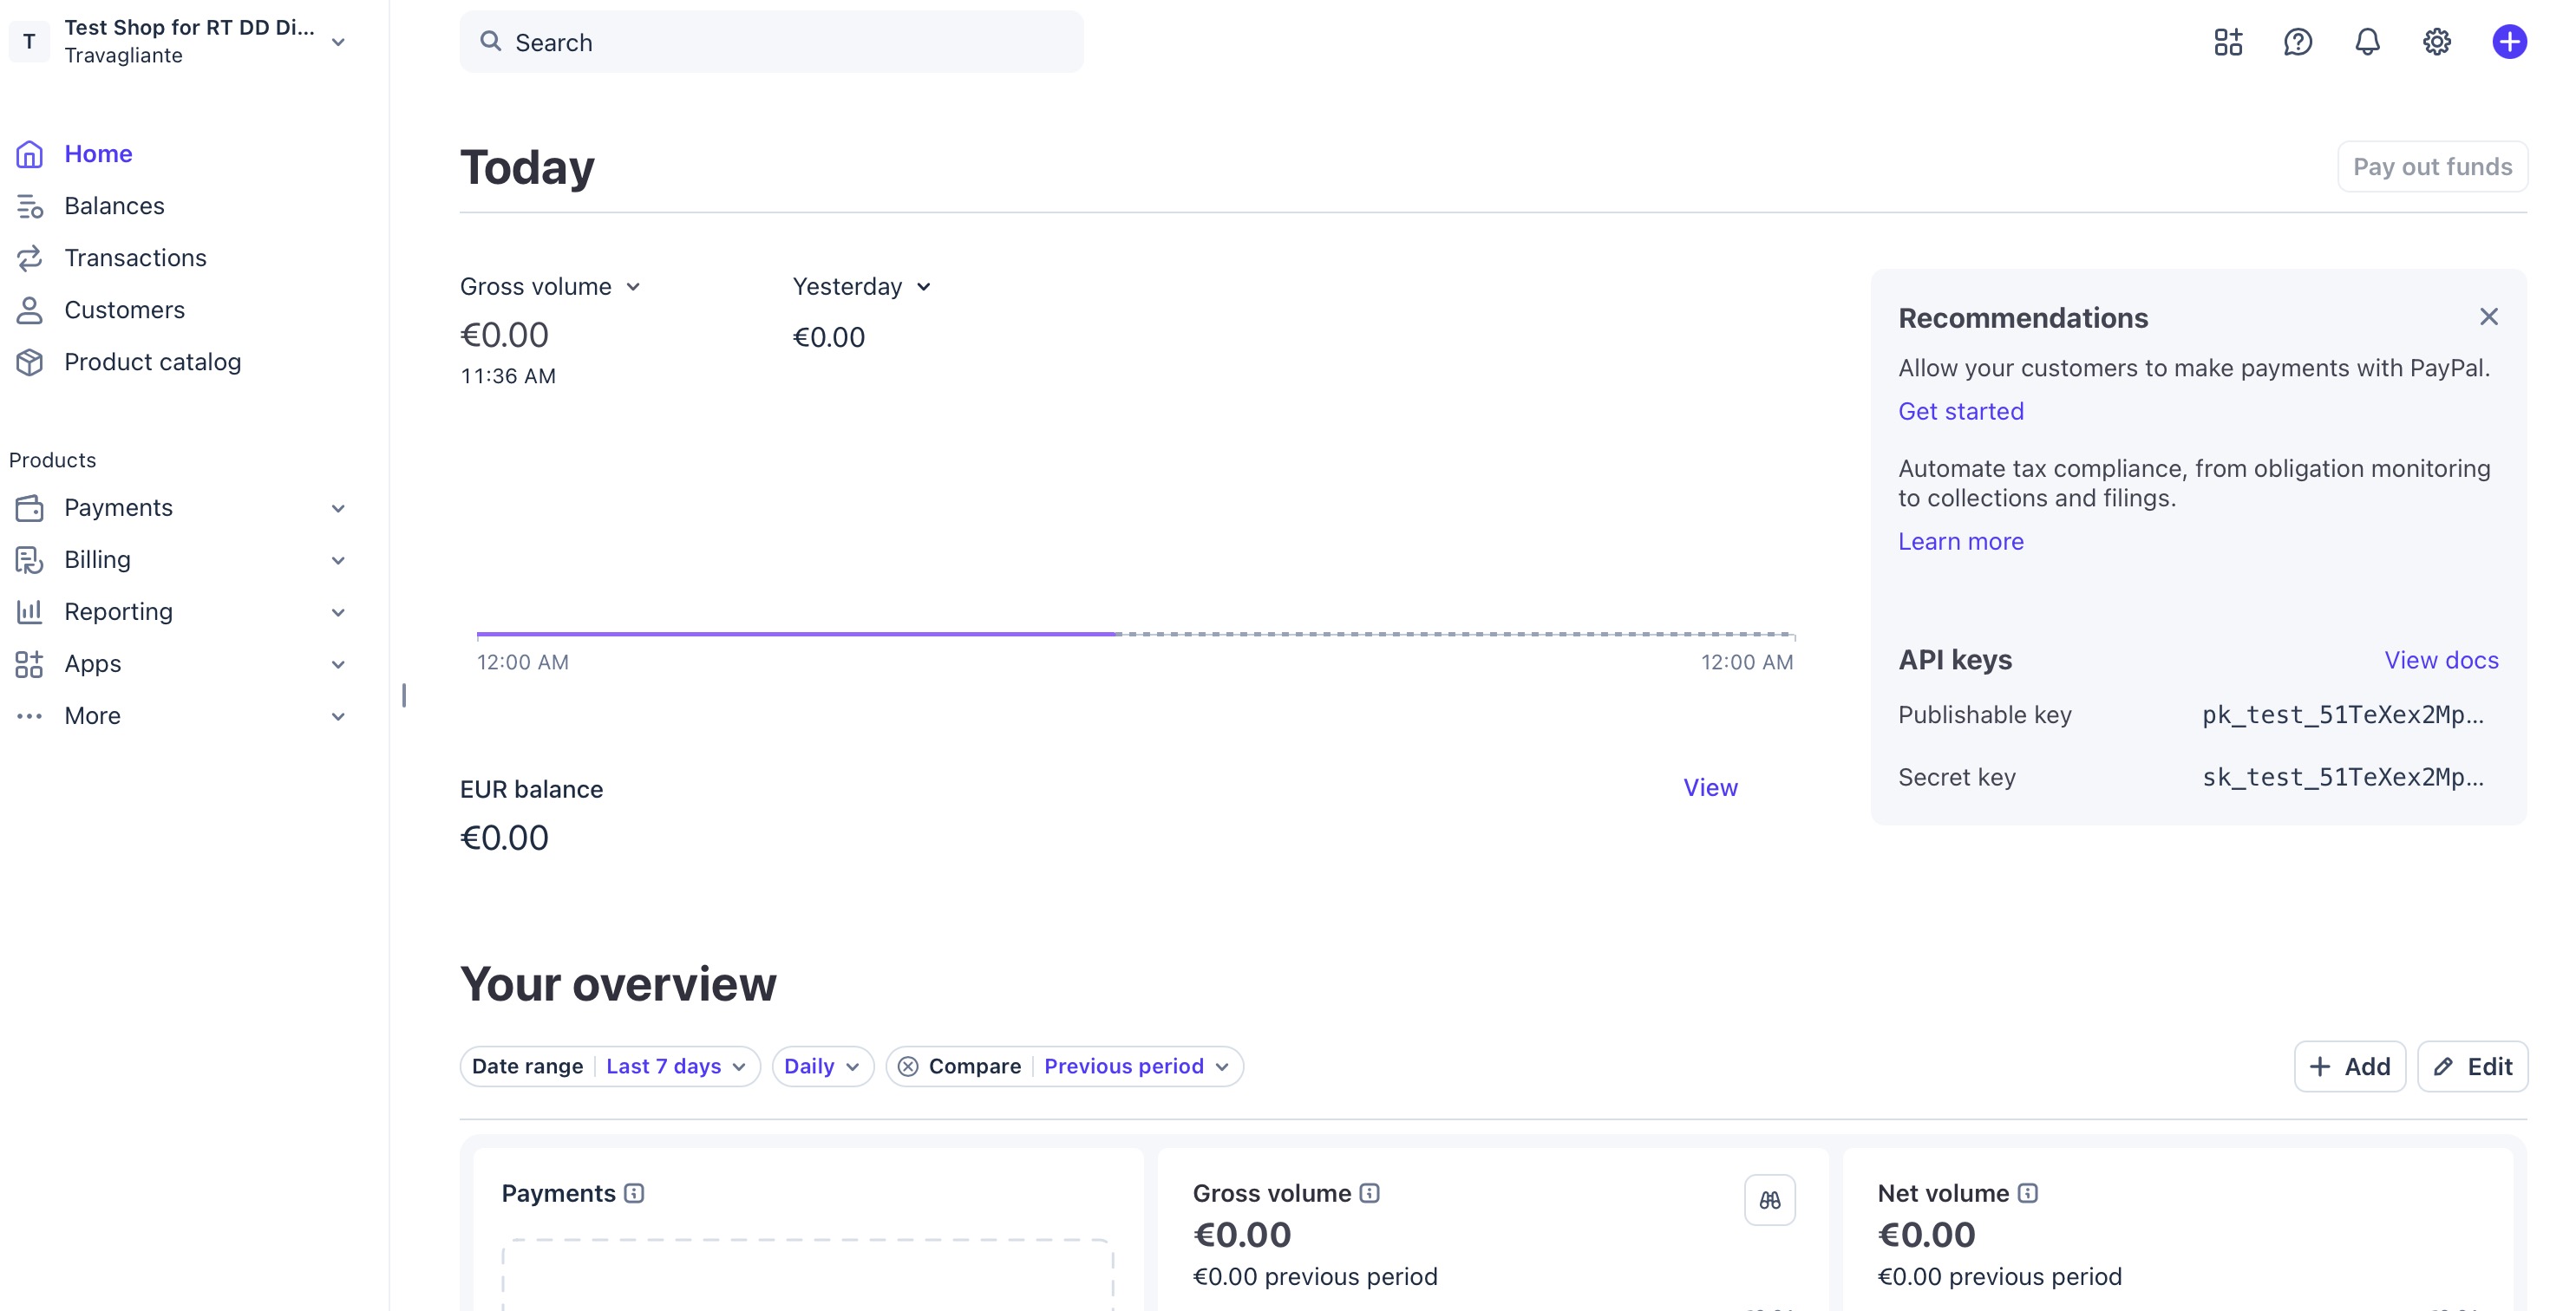Go to Home in sidebar

pos(98,154)
